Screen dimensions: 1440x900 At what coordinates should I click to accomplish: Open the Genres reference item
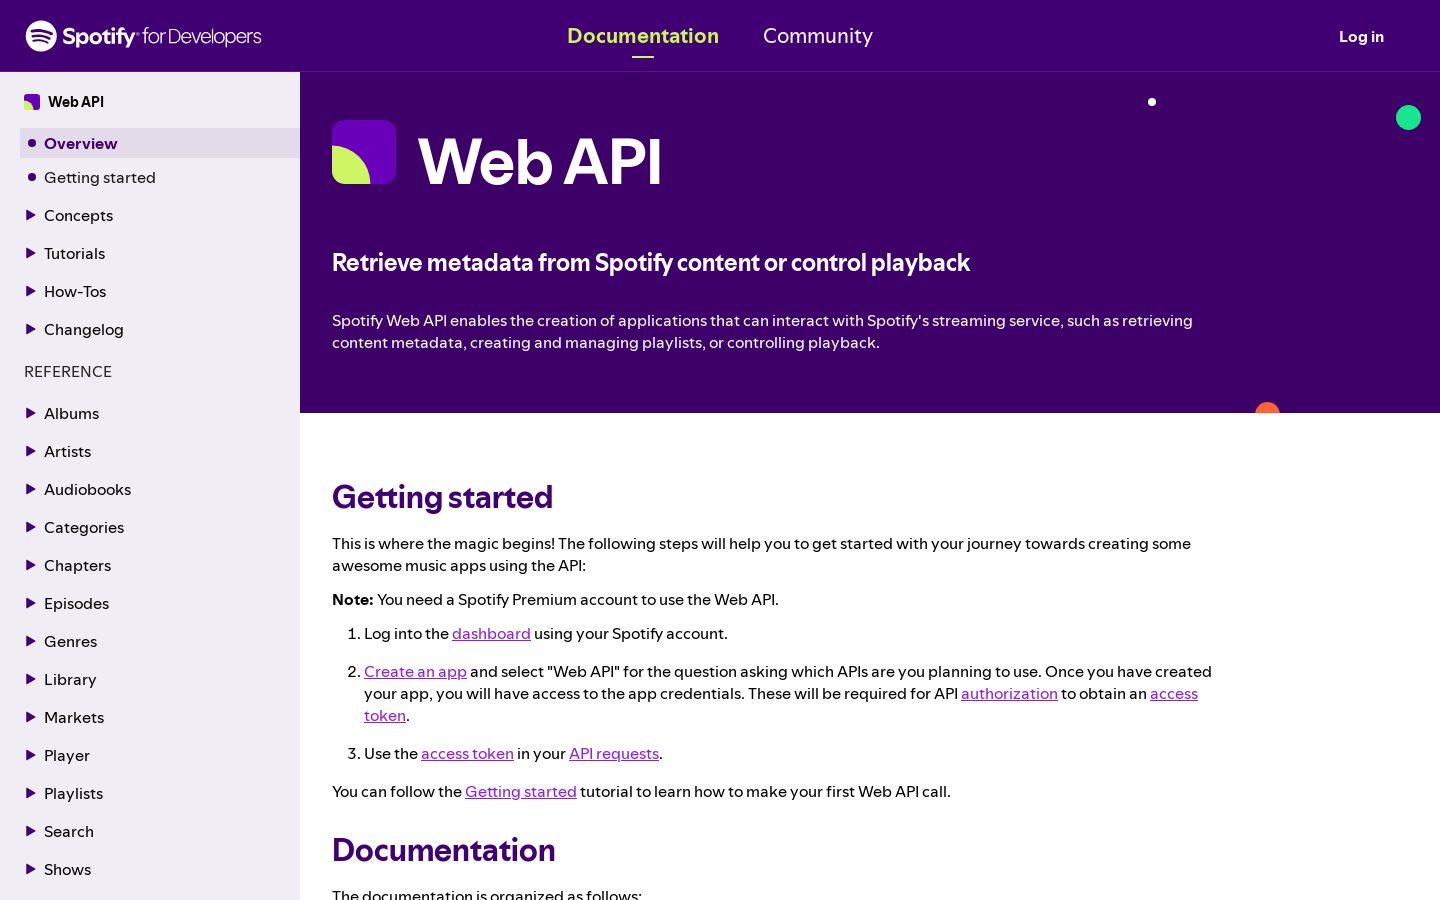[70, 641]
